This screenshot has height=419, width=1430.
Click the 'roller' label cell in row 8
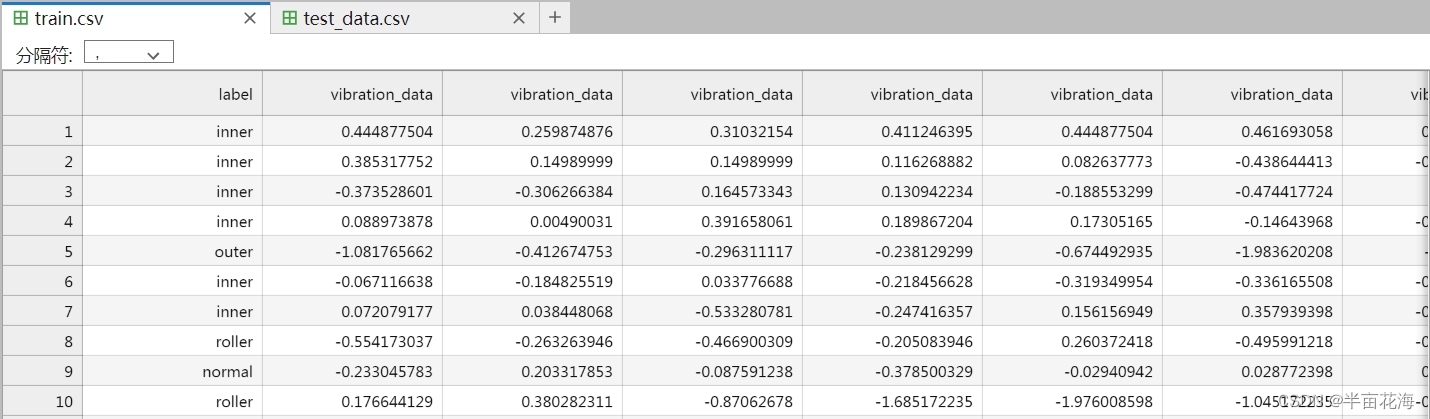(x=172, y=341)
